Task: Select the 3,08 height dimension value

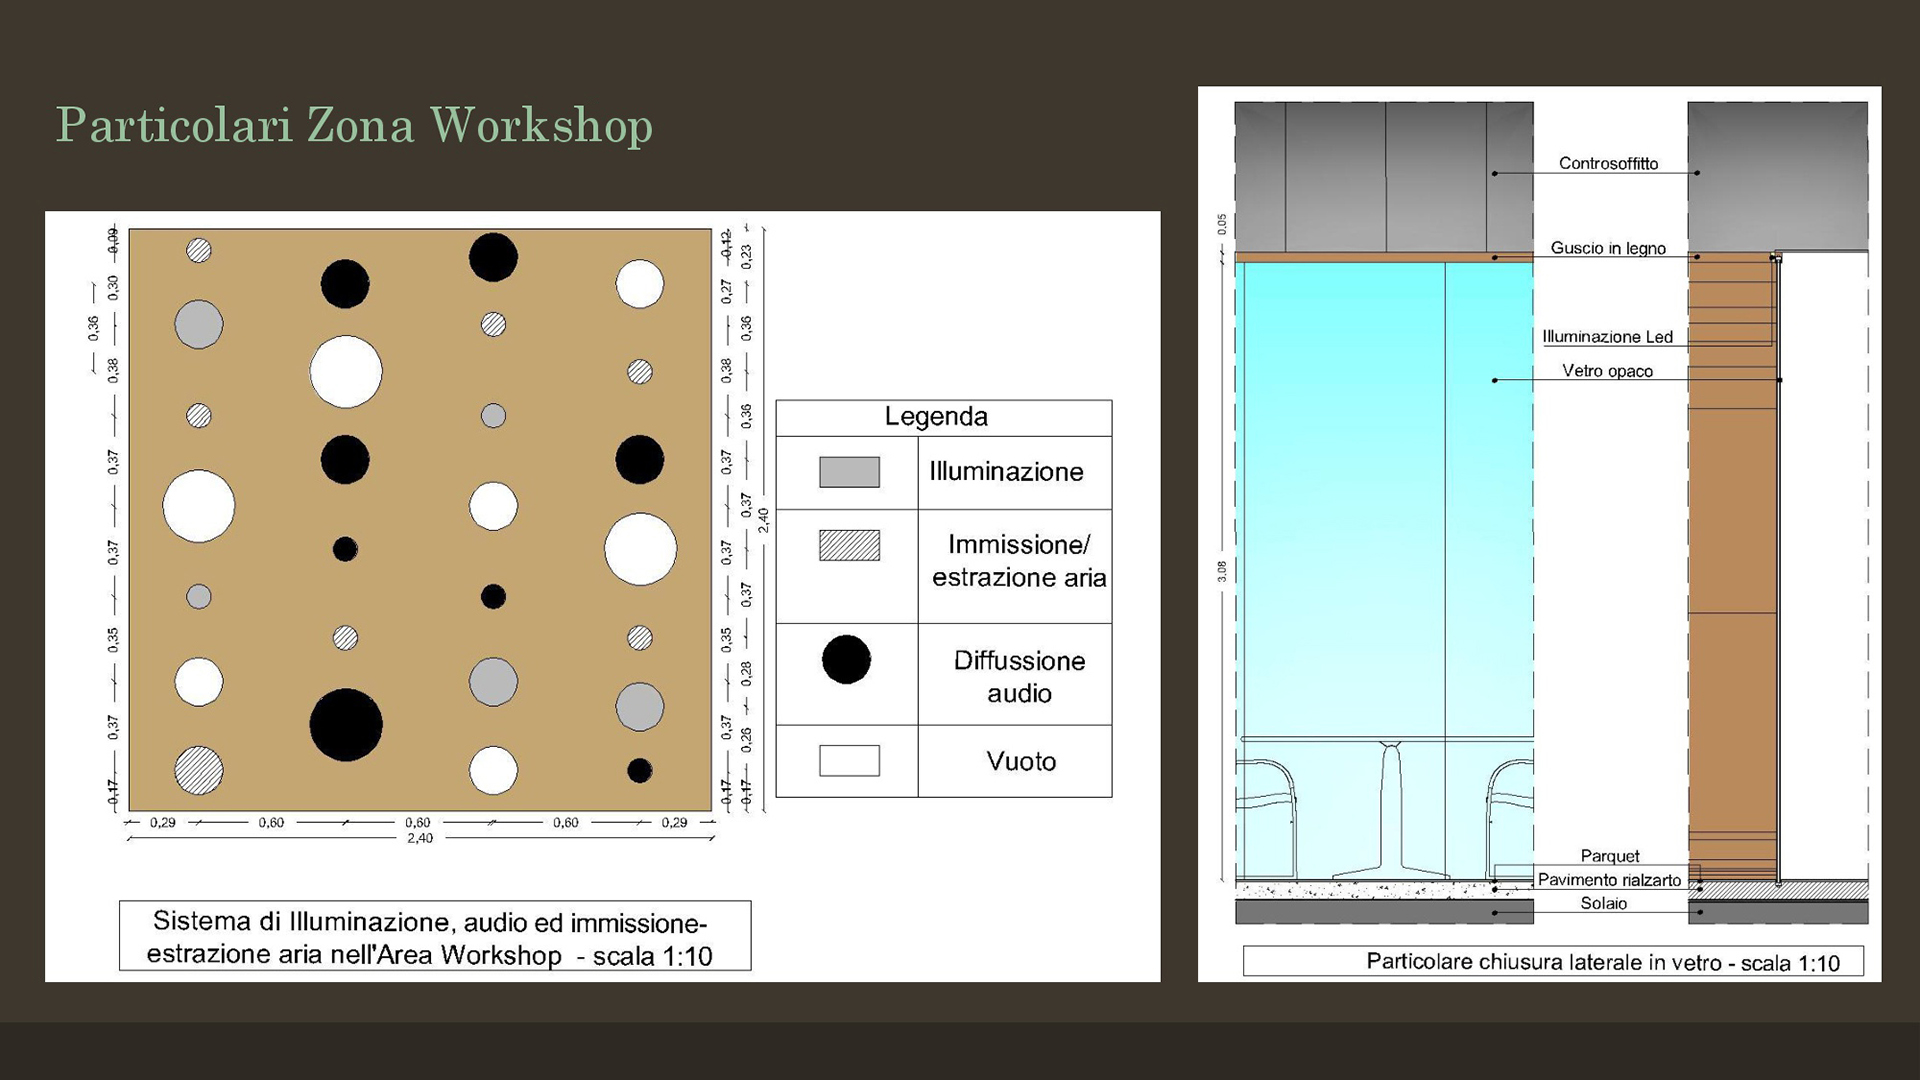Action: (x=1222, y=571)
